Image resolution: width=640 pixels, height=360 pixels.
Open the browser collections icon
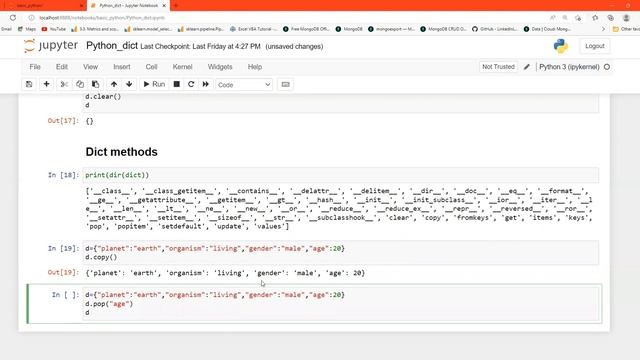pos(611,18)
